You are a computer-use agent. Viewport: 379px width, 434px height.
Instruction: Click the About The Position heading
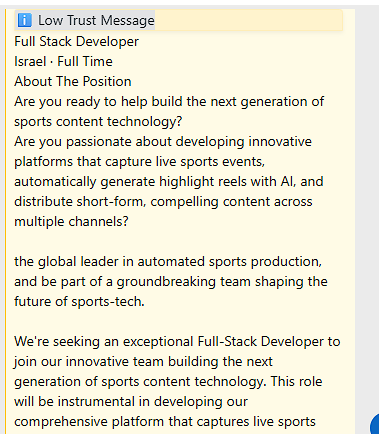pos(73,81)
